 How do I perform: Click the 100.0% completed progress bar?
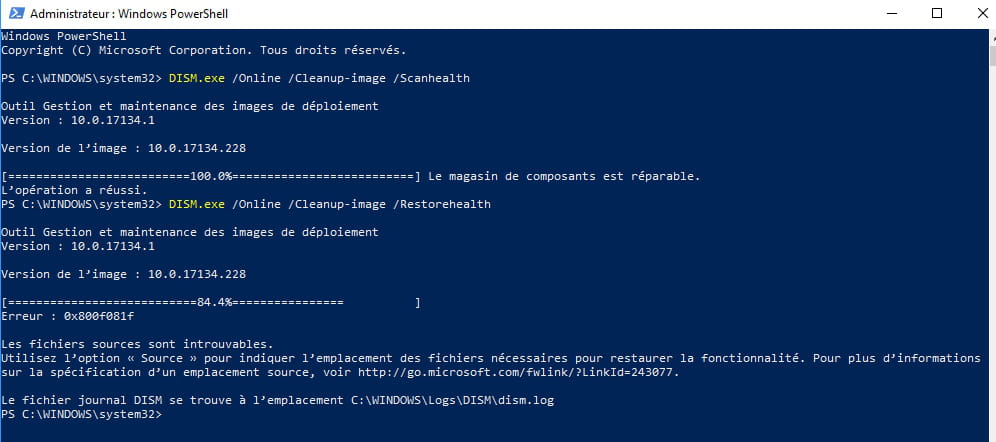tap(211, 177)
